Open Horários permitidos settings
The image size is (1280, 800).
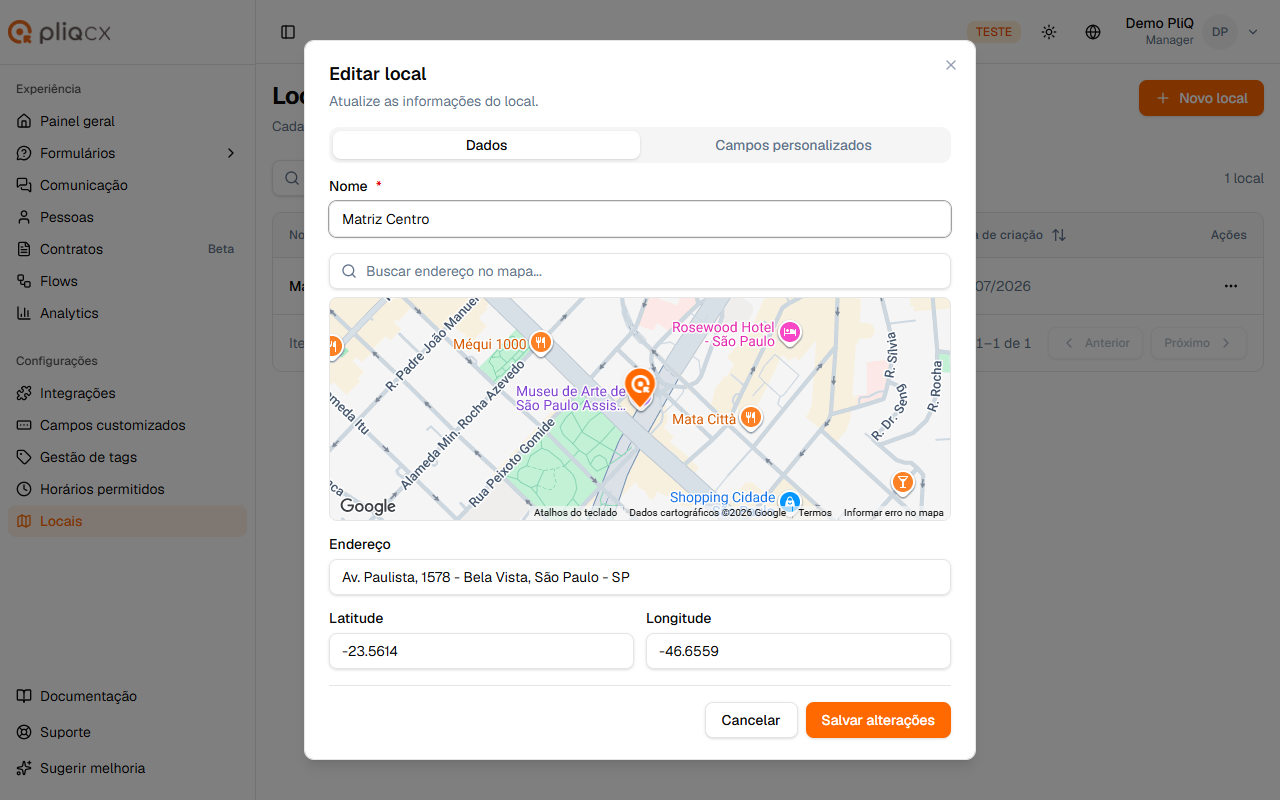tap(127, 489)
